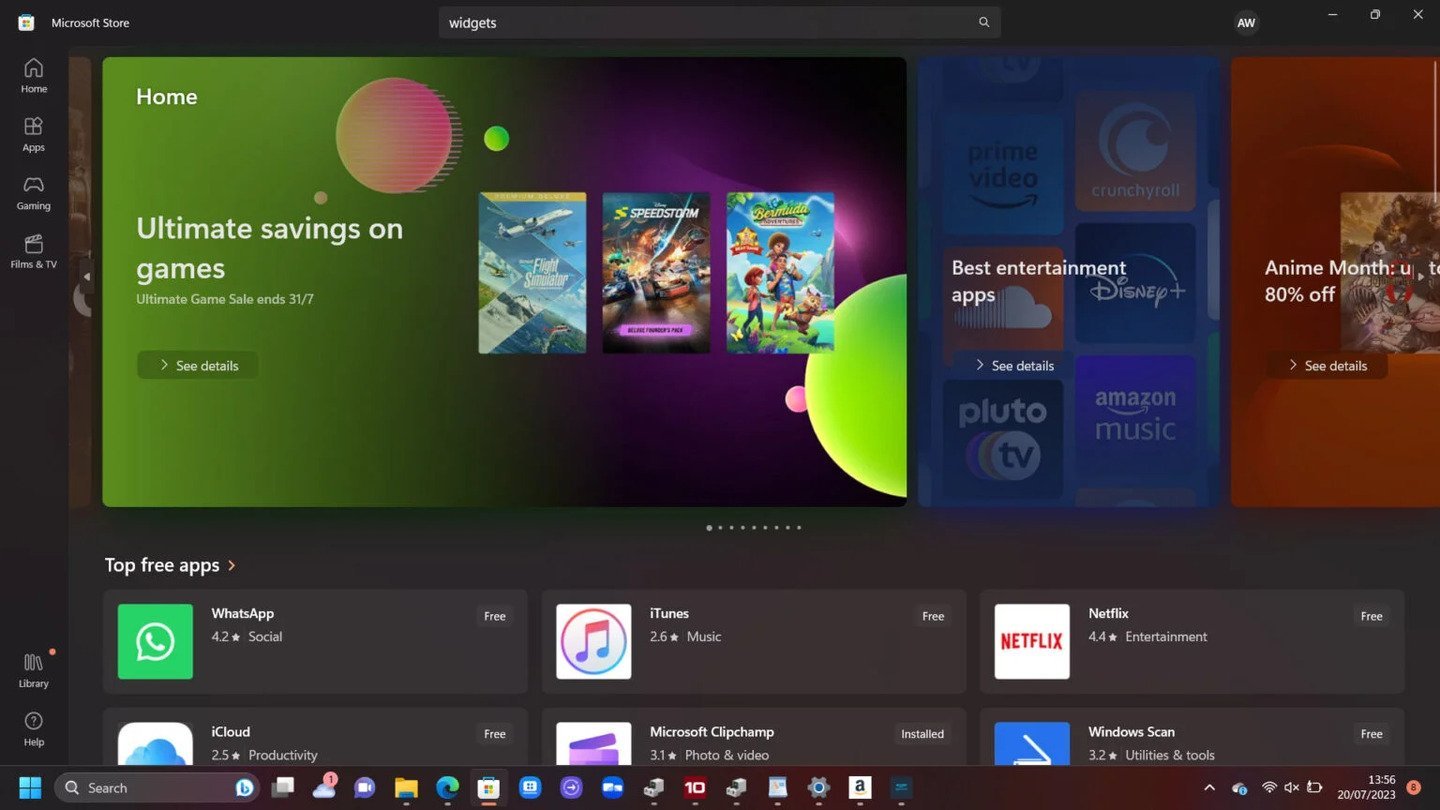
Task: Click the previous banner arrow on carousel
Action: (x=87, y=276)
